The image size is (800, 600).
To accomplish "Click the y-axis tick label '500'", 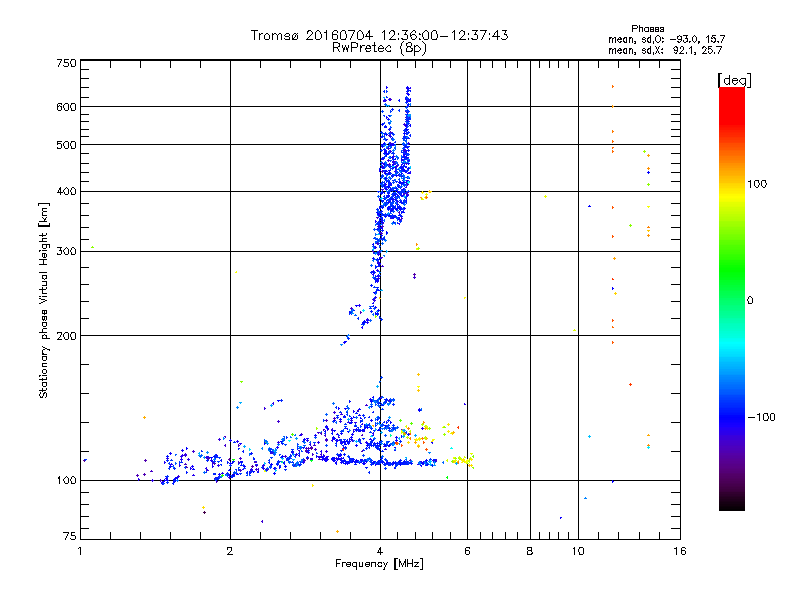I will 66,145.
